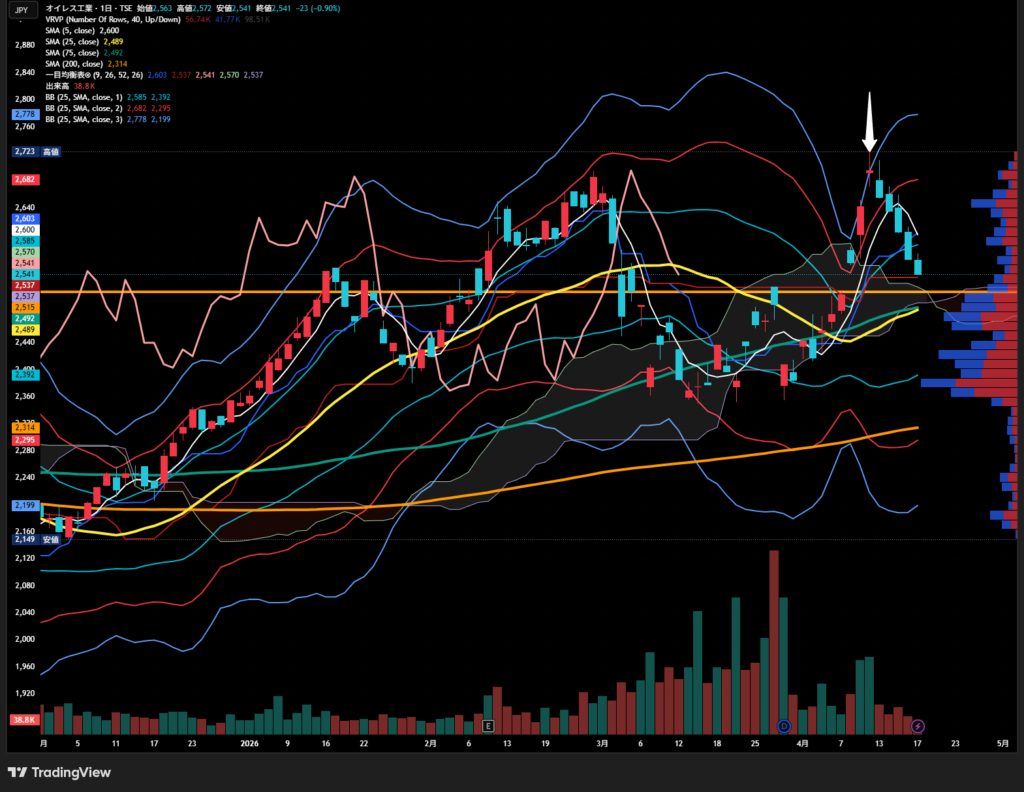1024x792 pixels.
Task: Select the 一目均衡表 indicator legend
Action: (x=95, y=74)
